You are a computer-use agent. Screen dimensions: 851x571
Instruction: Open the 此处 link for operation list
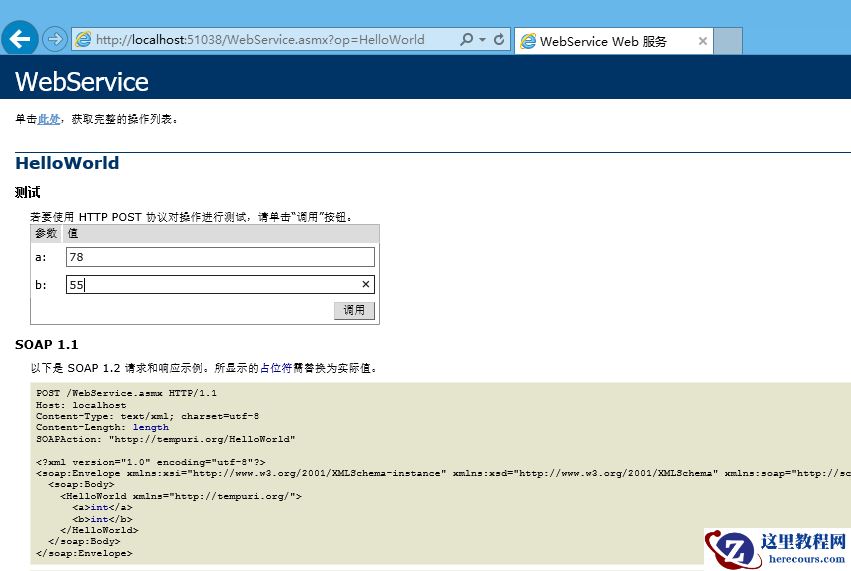click(49, 119)
